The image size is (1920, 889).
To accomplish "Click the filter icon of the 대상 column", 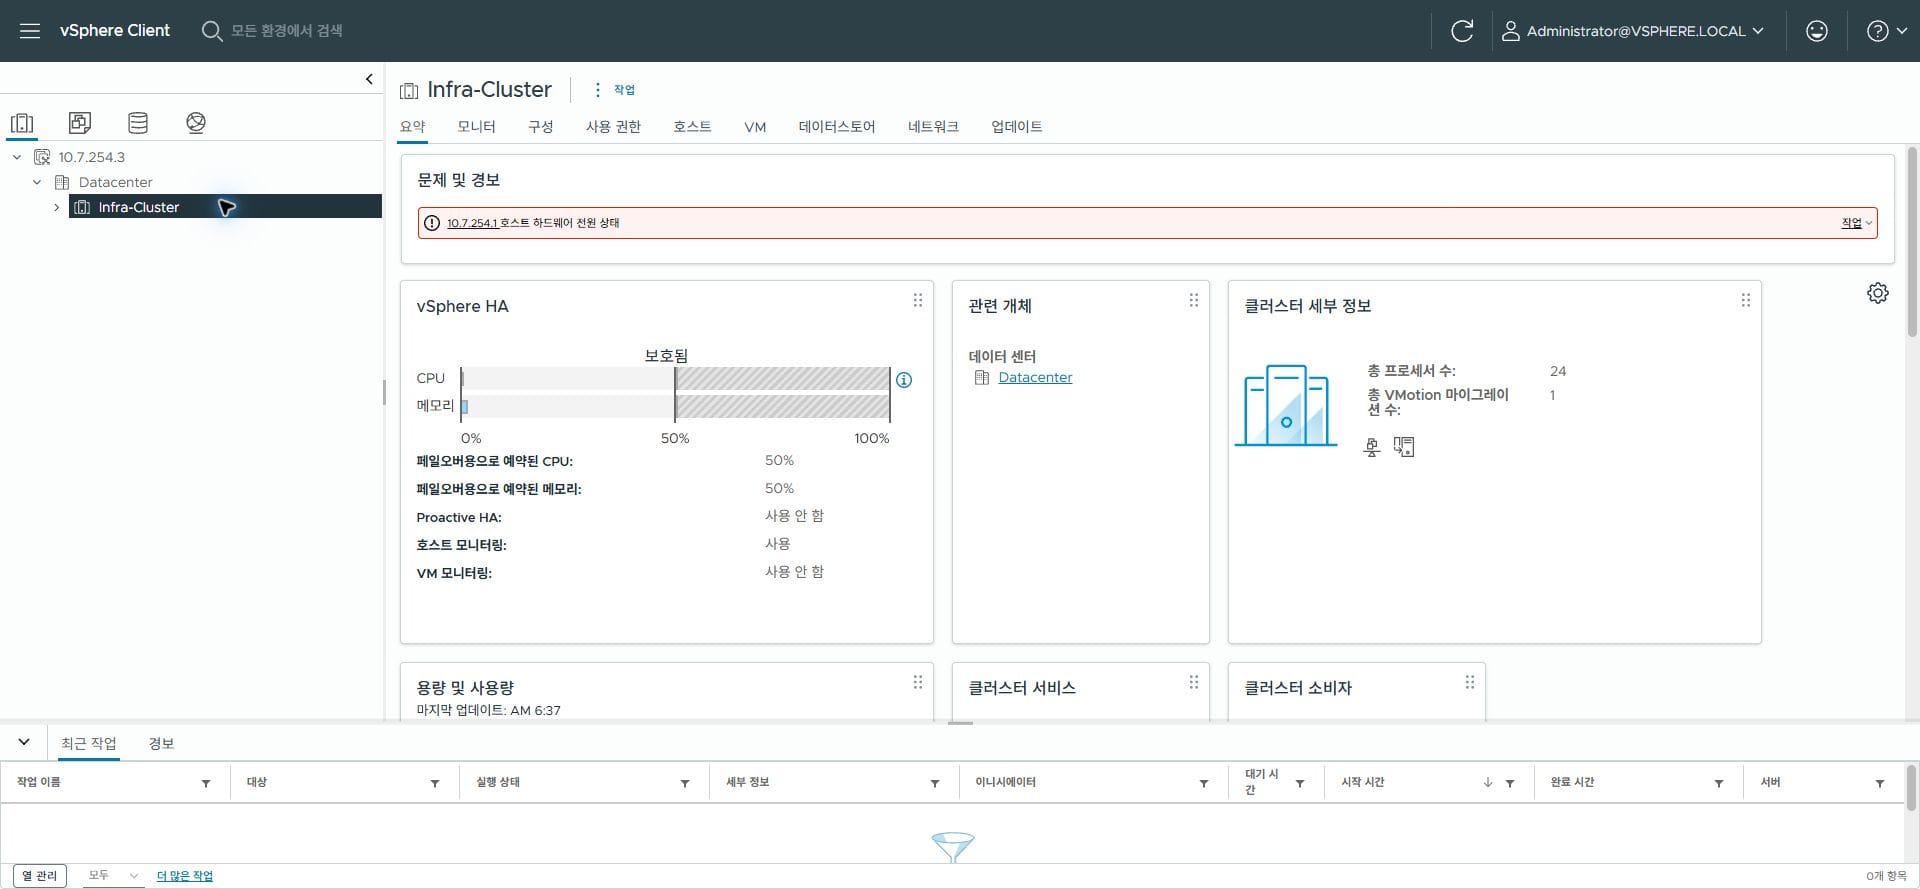I will coord(435,783).
